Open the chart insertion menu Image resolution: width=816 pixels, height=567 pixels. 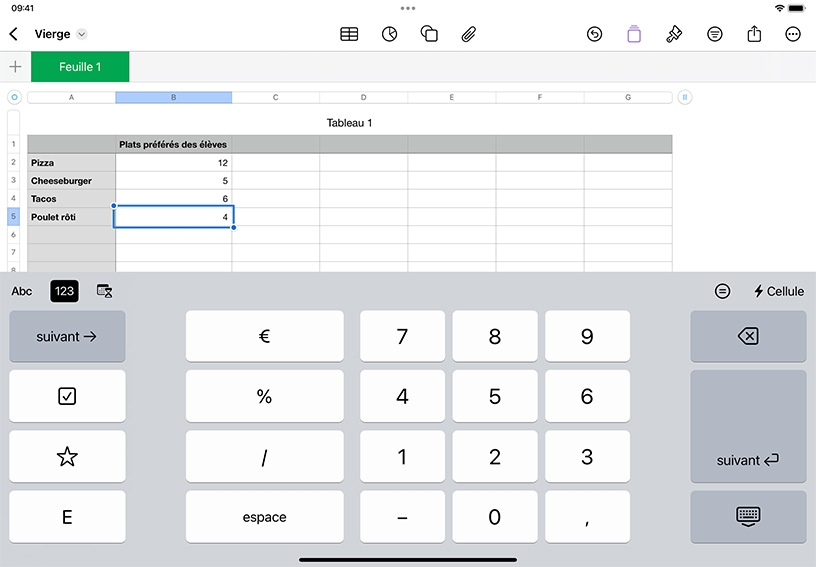[x=389, y=34]
